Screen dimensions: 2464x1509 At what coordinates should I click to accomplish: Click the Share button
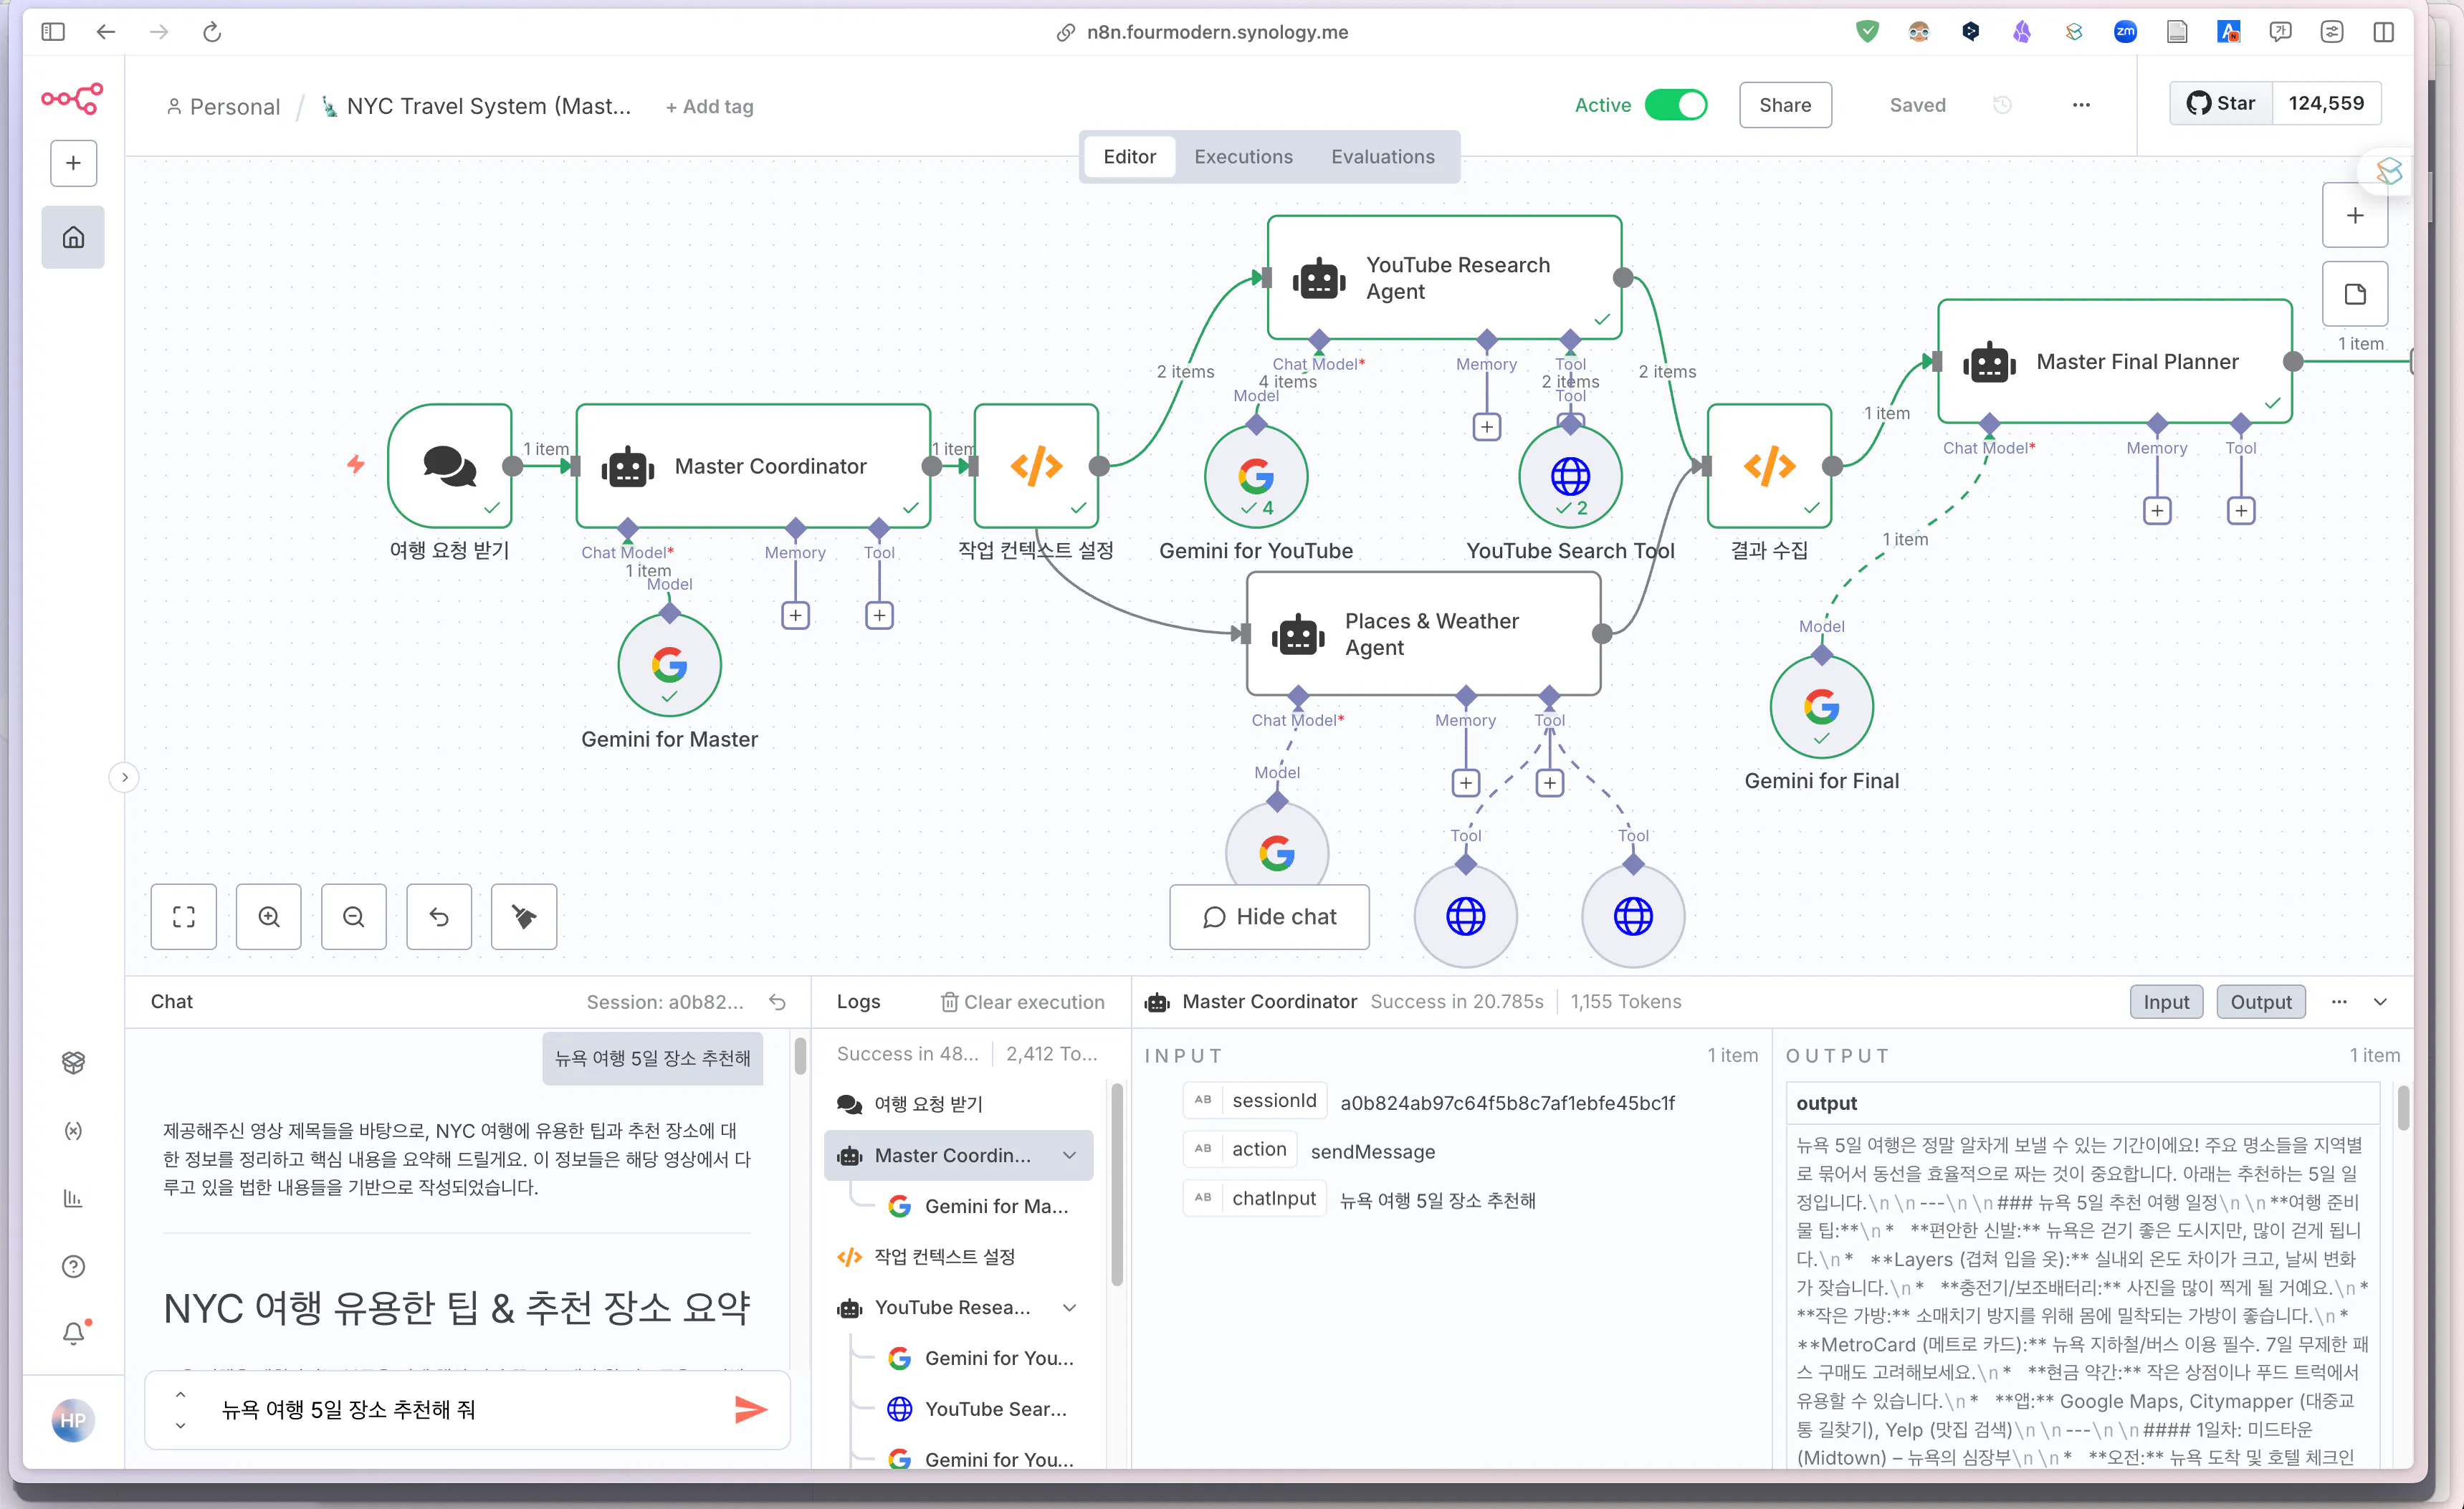pos(1785,105)
